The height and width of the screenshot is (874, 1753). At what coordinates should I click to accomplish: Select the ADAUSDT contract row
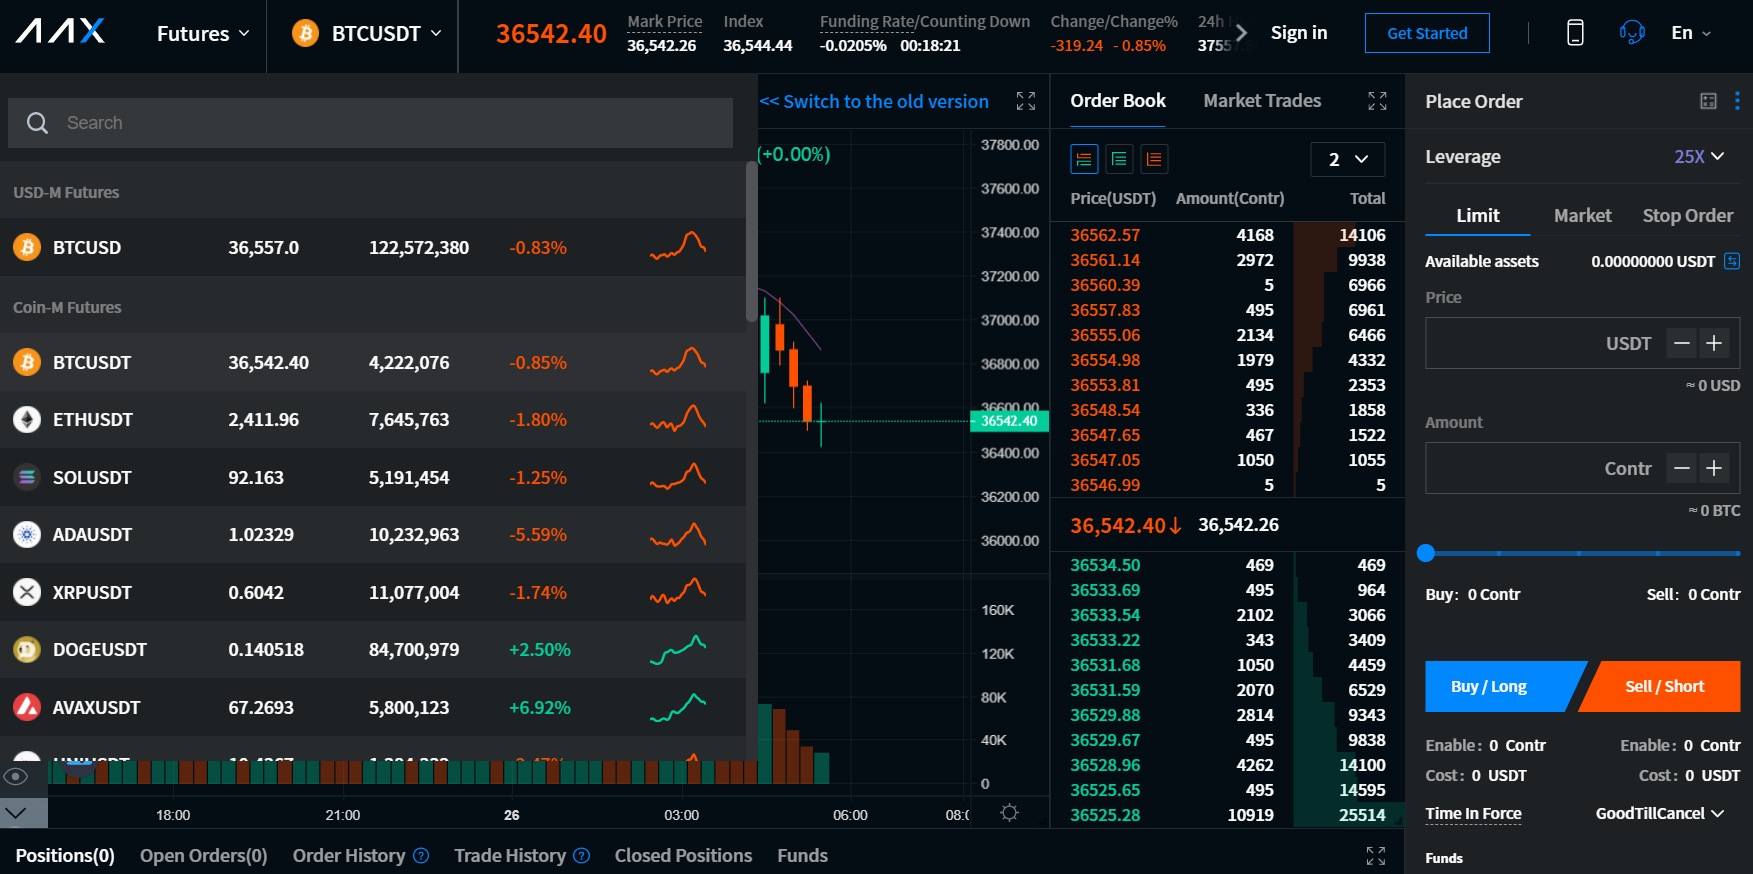tap(372, 535)
